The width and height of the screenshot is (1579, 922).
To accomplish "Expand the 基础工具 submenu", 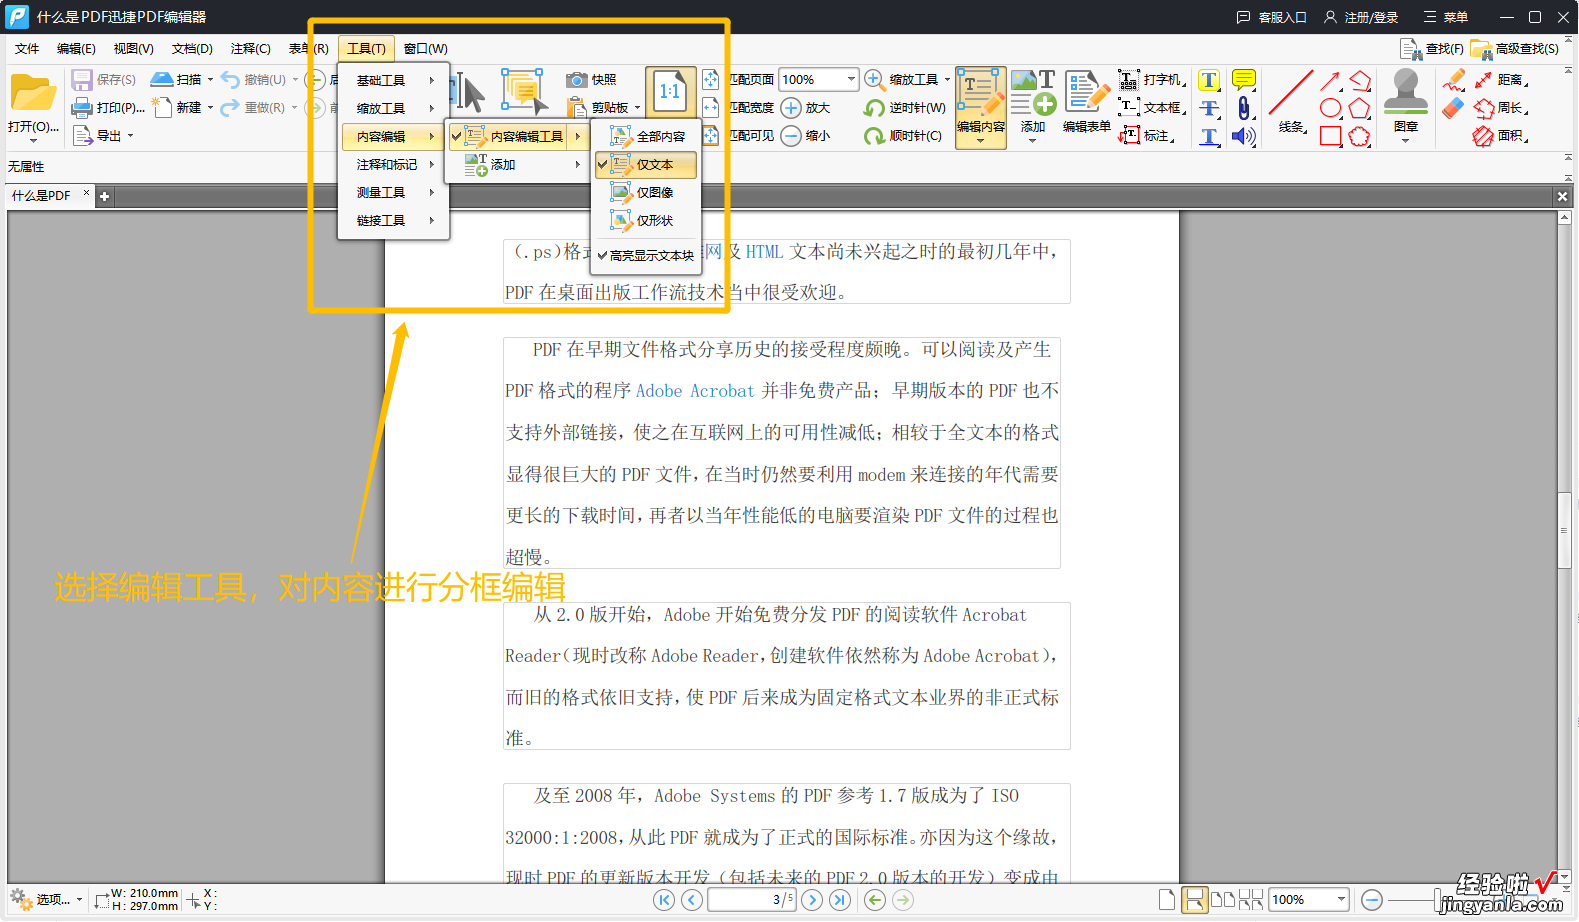I will [x=394, y=80].
